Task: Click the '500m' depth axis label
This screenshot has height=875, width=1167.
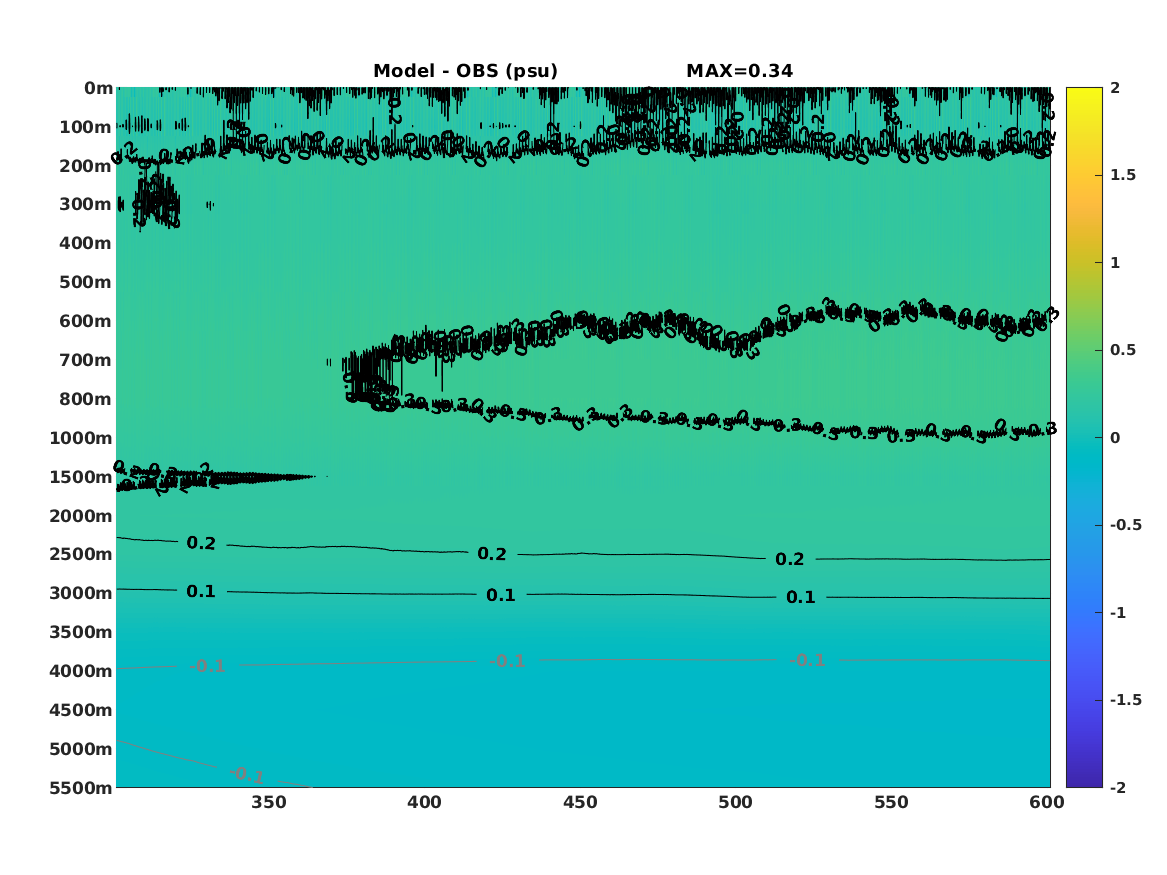Action: click(86, 283)
